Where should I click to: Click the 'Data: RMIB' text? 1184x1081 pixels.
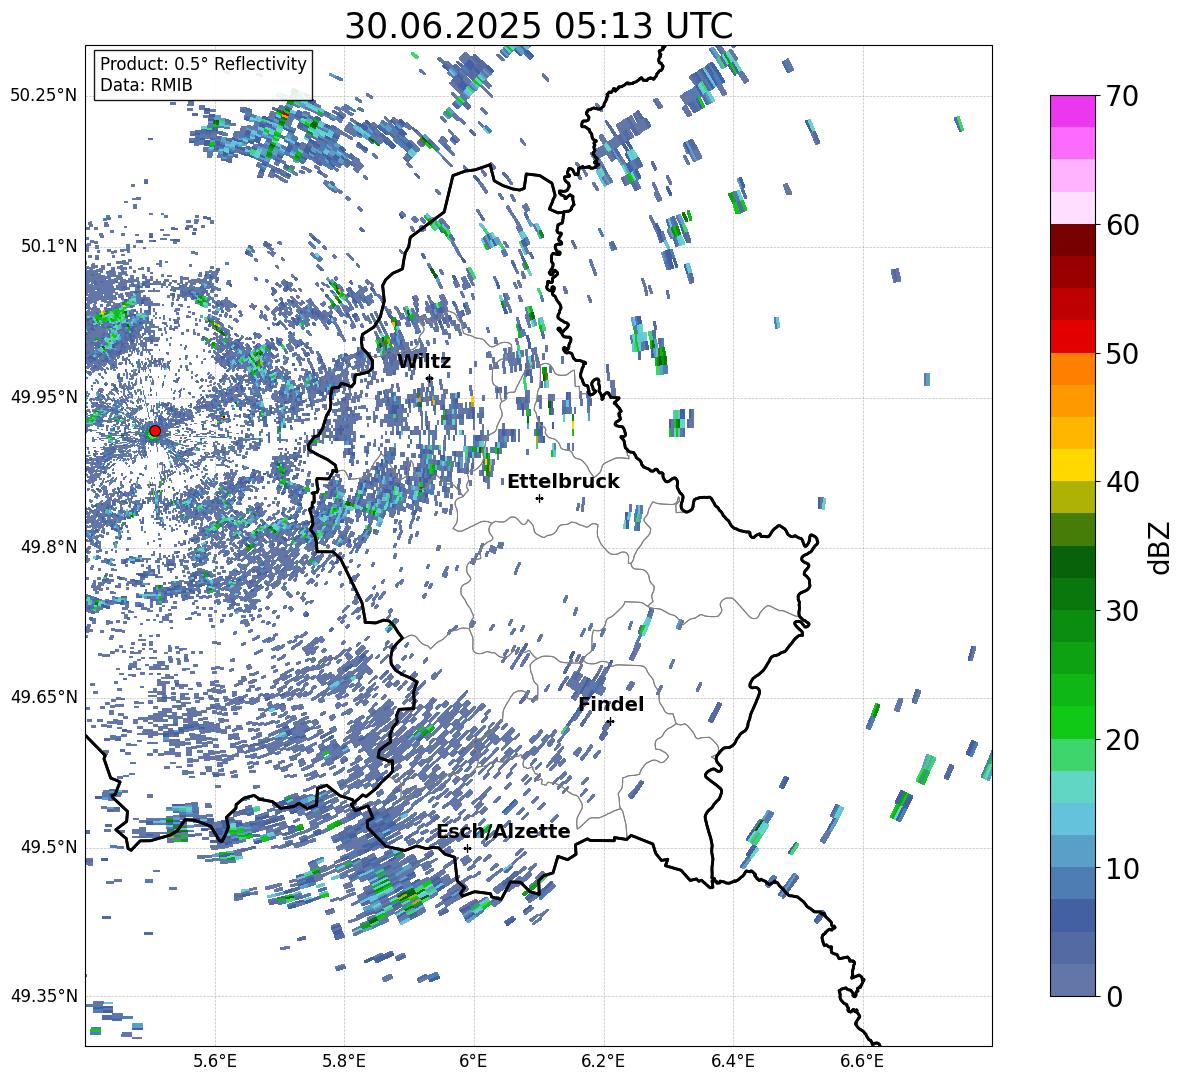(x=146, y=85)
